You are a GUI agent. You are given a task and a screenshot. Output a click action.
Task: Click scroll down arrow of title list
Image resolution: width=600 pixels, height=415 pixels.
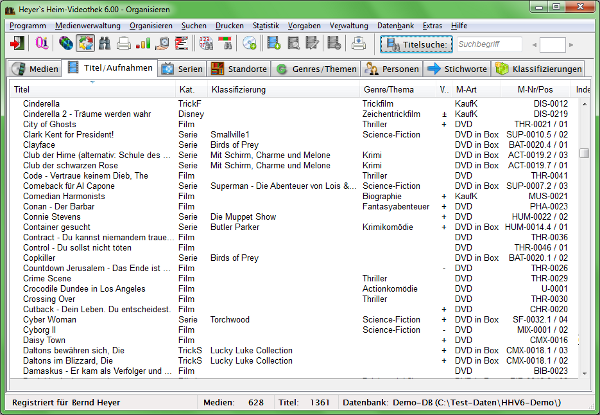point(584,372)
